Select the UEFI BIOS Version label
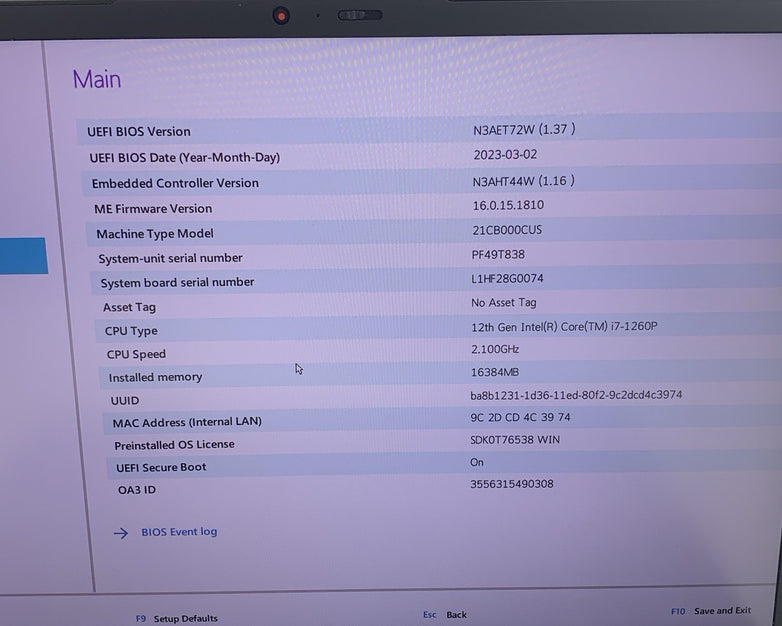Viewport: 782px width, 626px height. pos(139,132)
